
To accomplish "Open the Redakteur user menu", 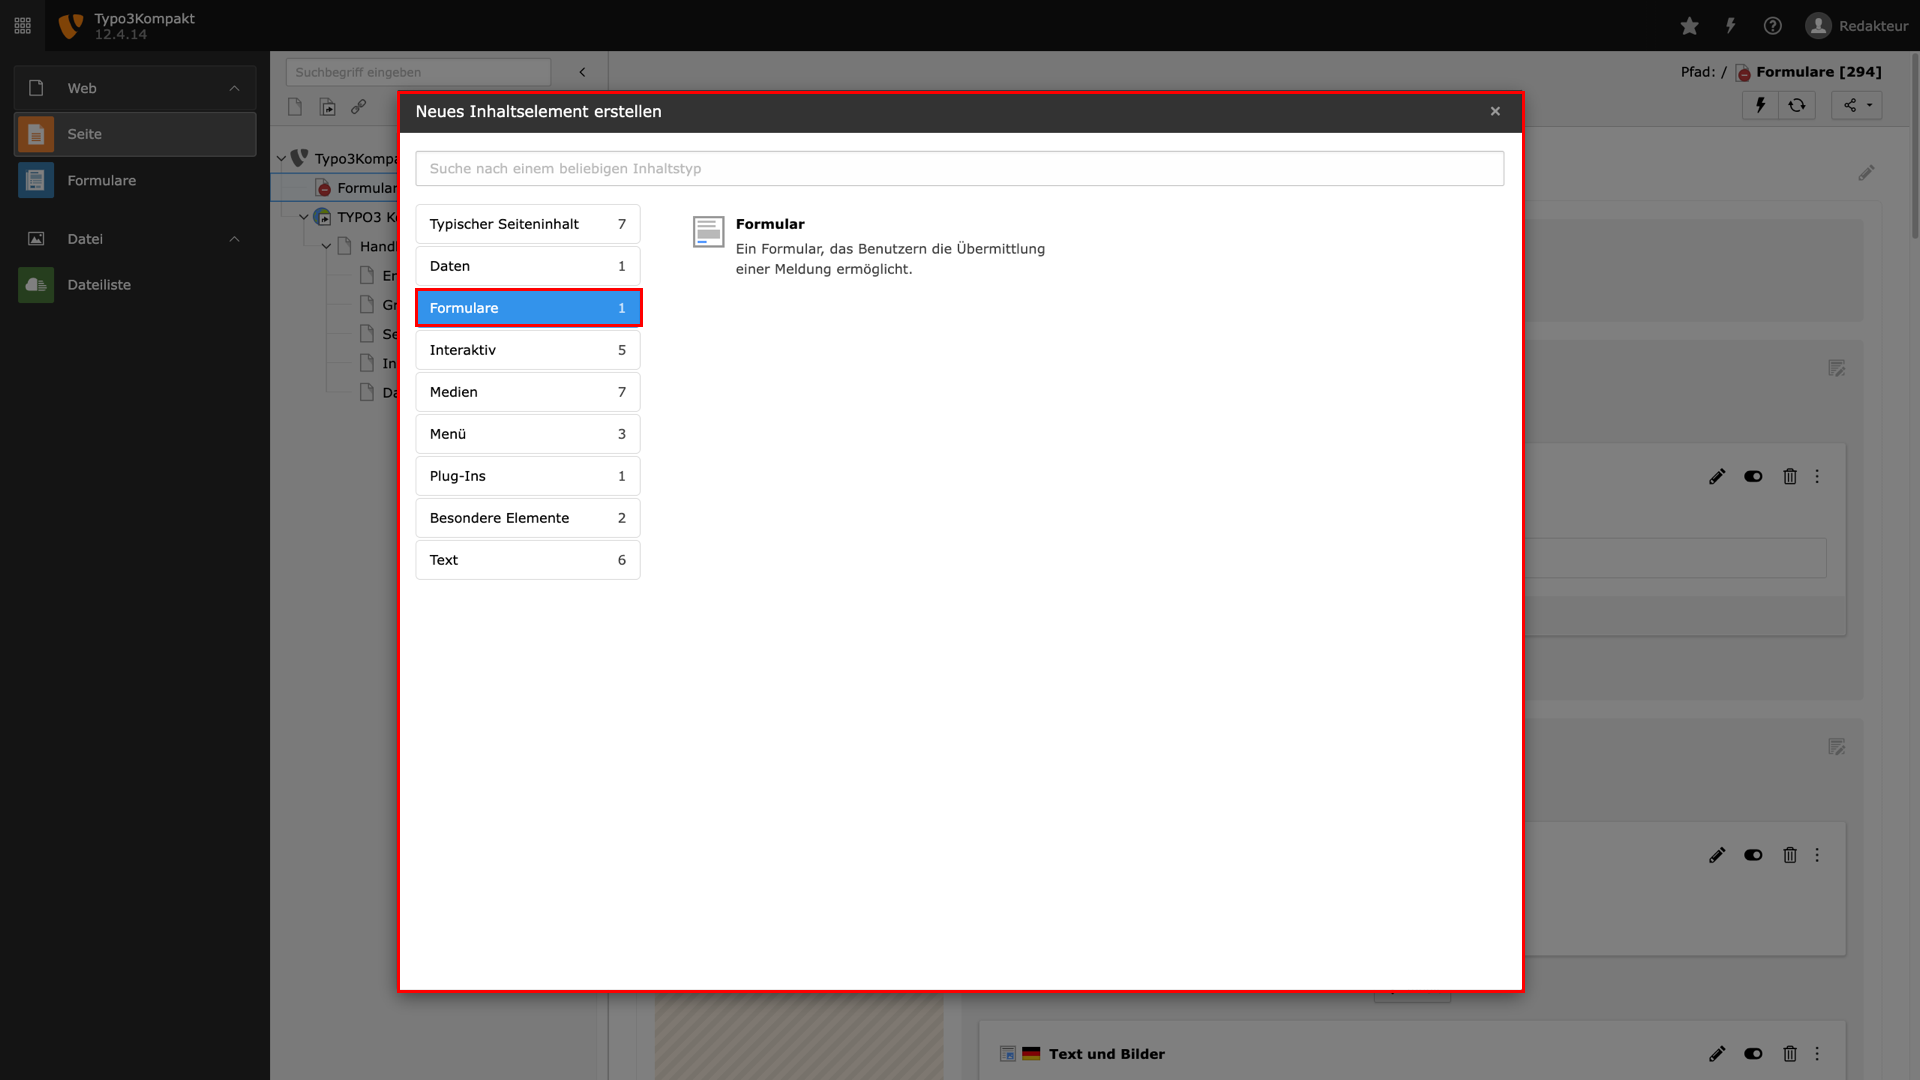I will coord(1857,26).
